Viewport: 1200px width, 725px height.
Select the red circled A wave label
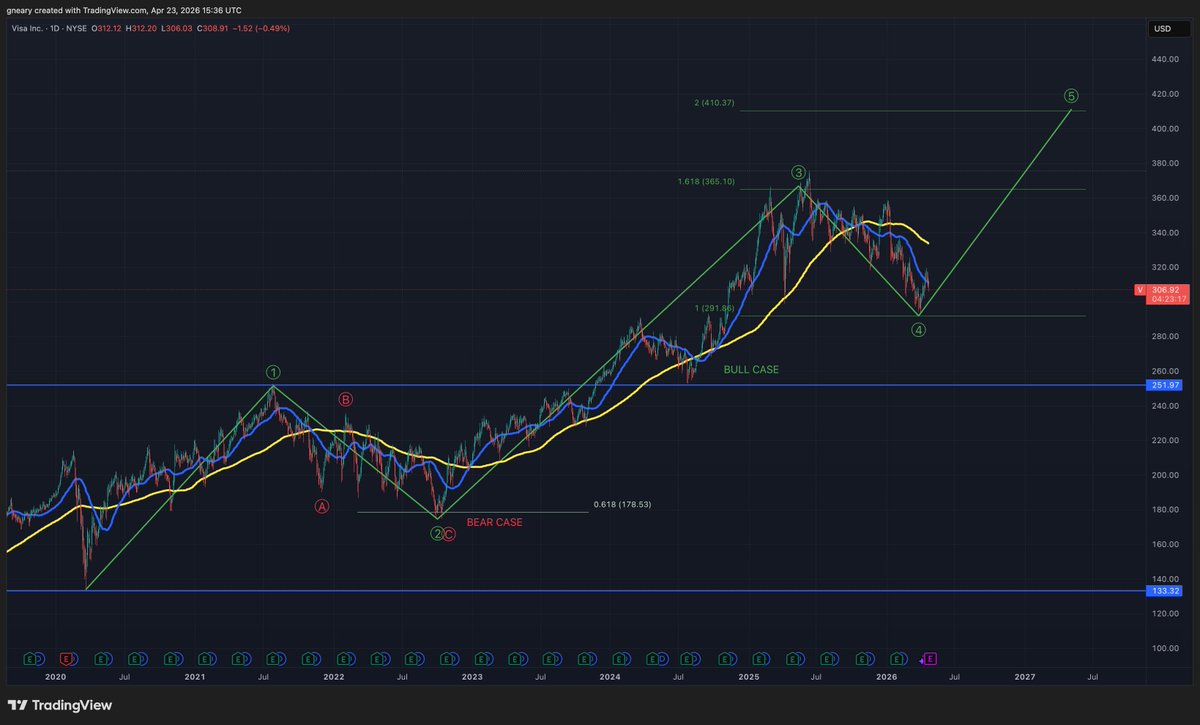click(322, 506)
